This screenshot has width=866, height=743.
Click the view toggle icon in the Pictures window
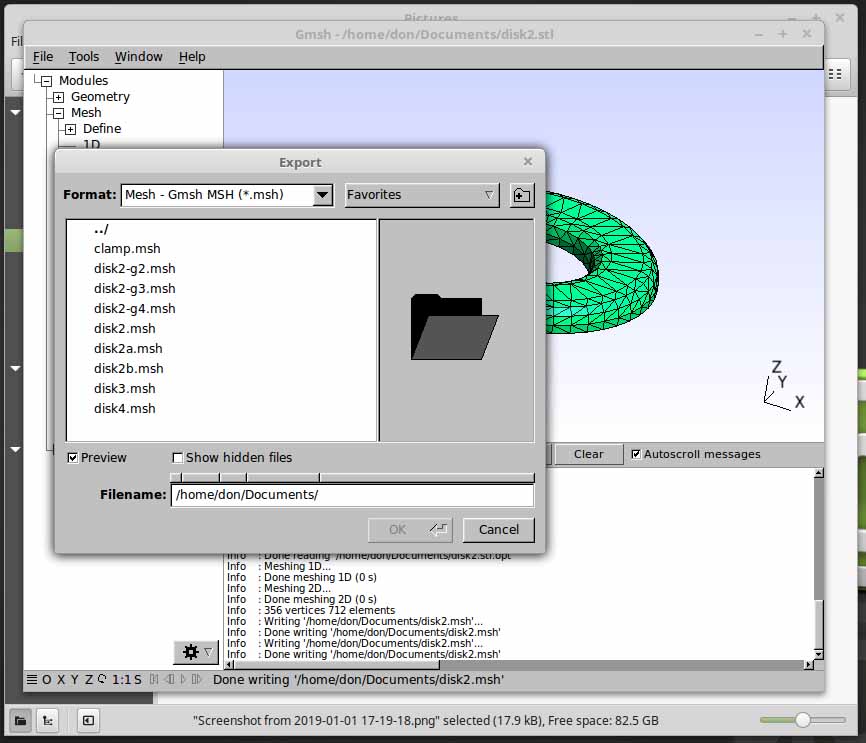click(x=835, y=74)
